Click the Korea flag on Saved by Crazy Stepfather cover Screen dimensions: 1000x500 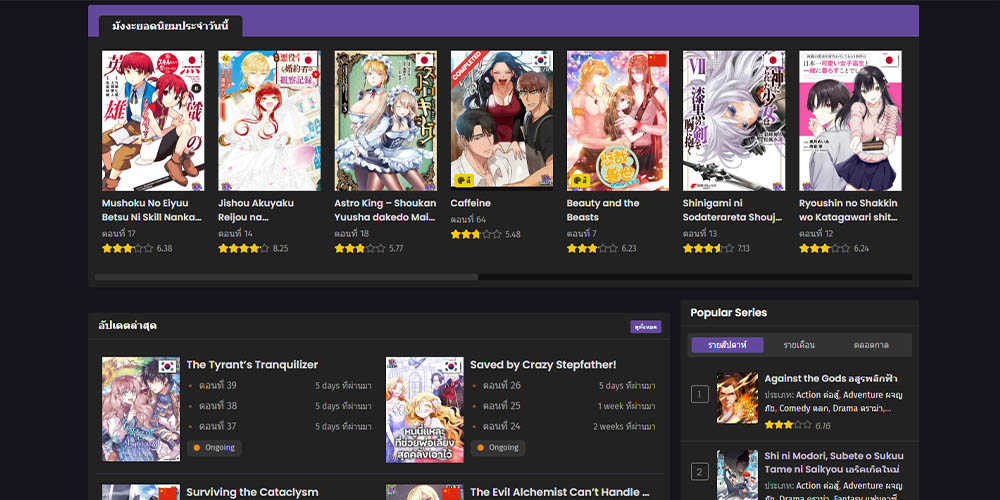[452, 367]
